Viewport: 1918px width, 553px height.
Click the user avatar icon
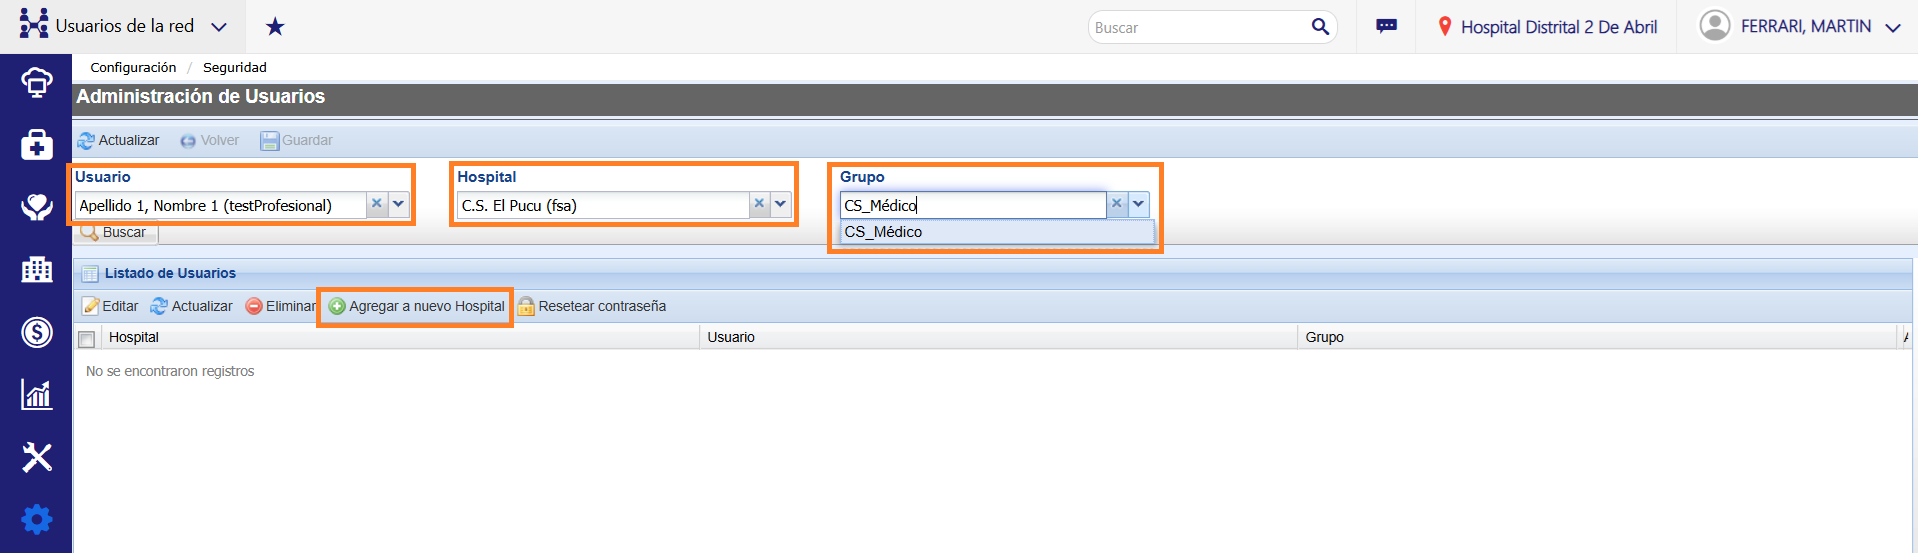click(x=1715, y=25)
